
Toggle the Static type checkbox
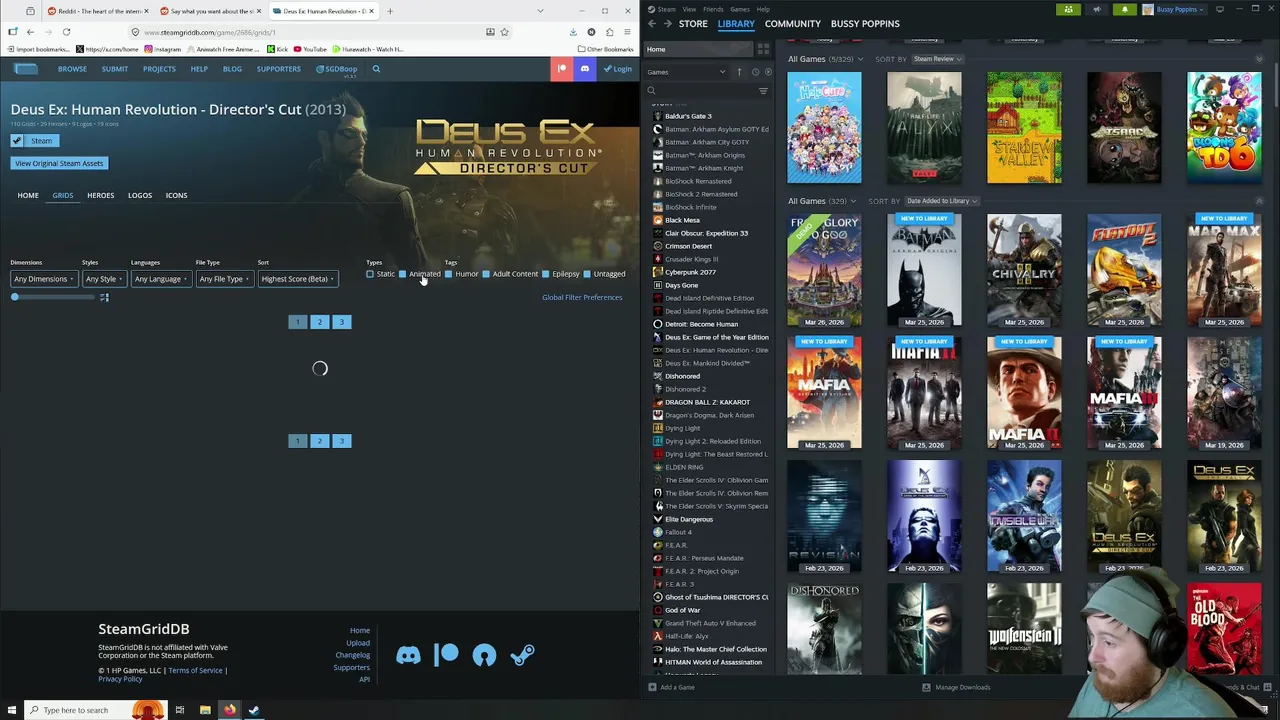370,274
